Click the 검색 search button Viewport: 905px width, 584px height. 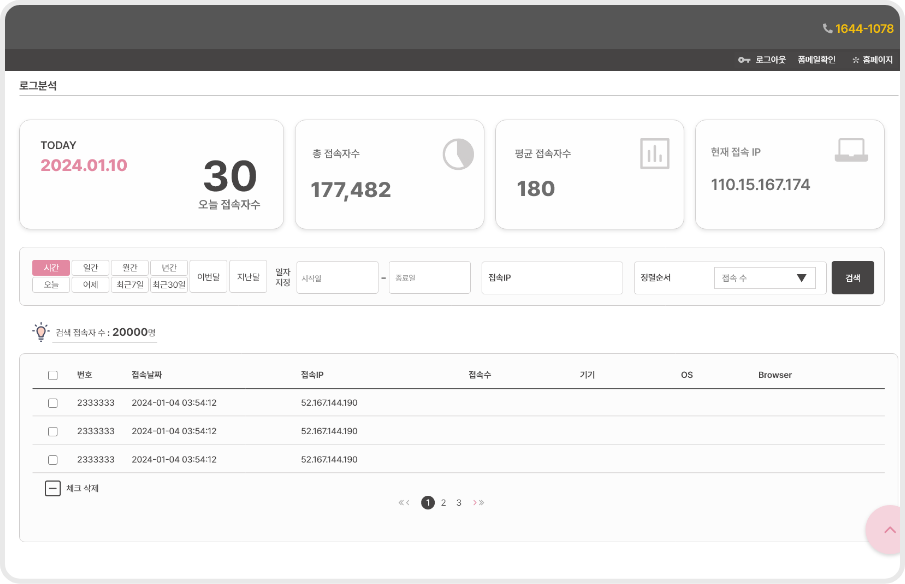[852, 278]
